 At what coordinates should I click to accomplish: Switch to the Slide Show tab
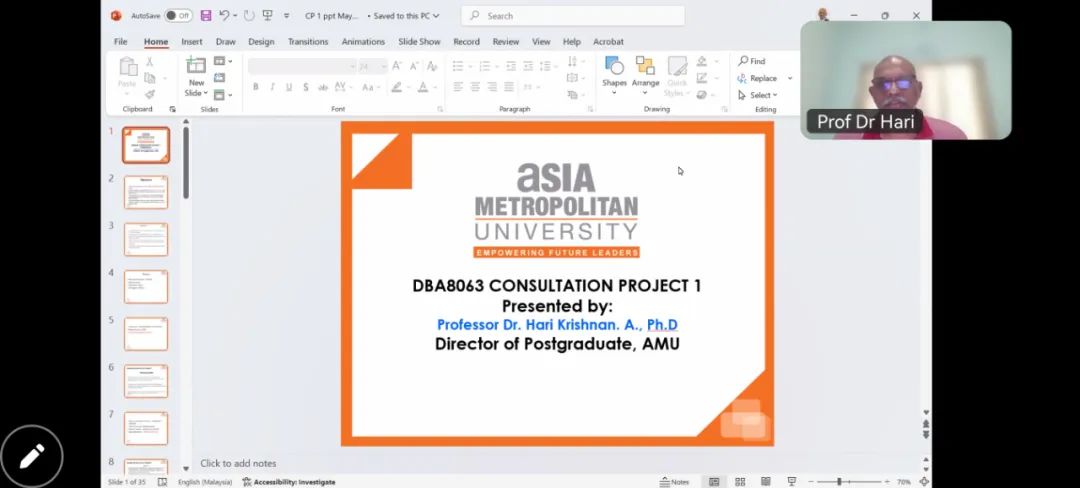point(419,42)
